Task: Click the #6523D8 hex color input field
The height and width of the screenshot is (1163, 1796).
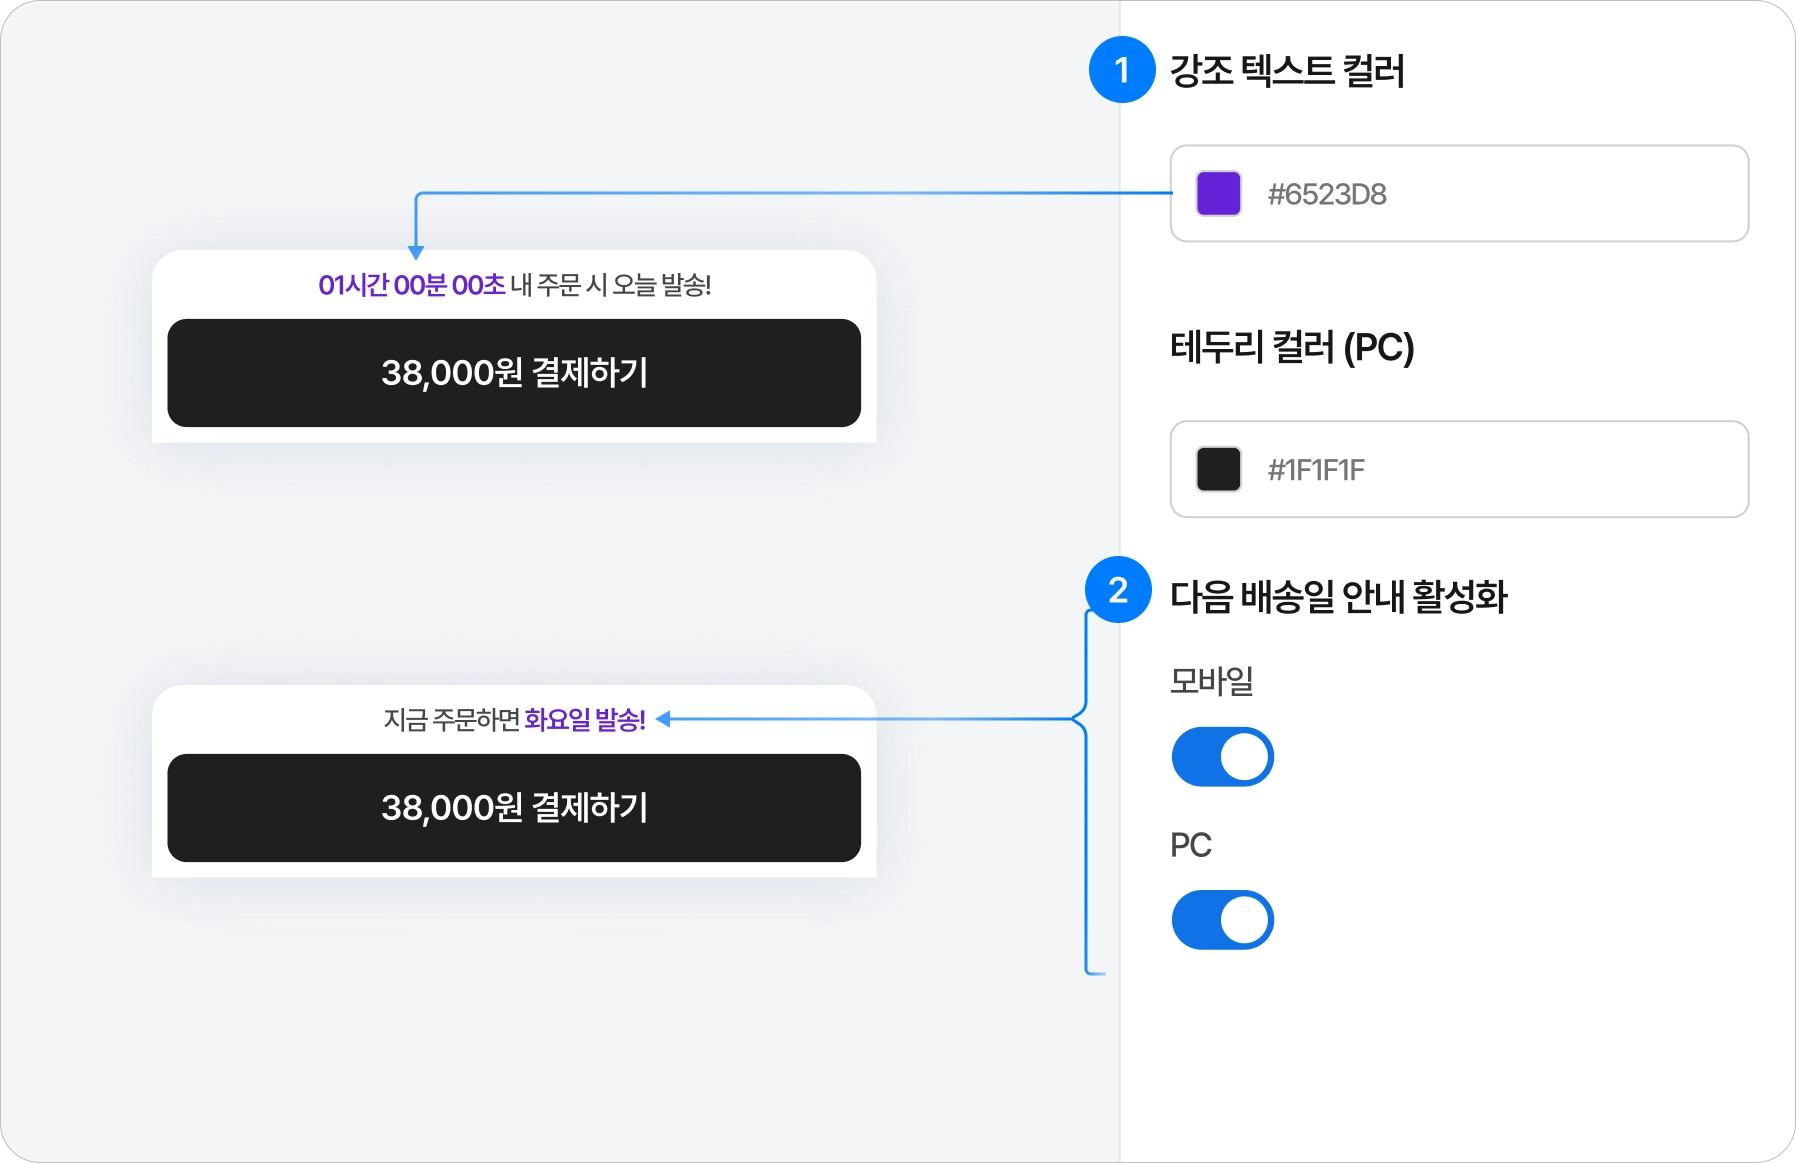Action: click(x=1459, y=194)
